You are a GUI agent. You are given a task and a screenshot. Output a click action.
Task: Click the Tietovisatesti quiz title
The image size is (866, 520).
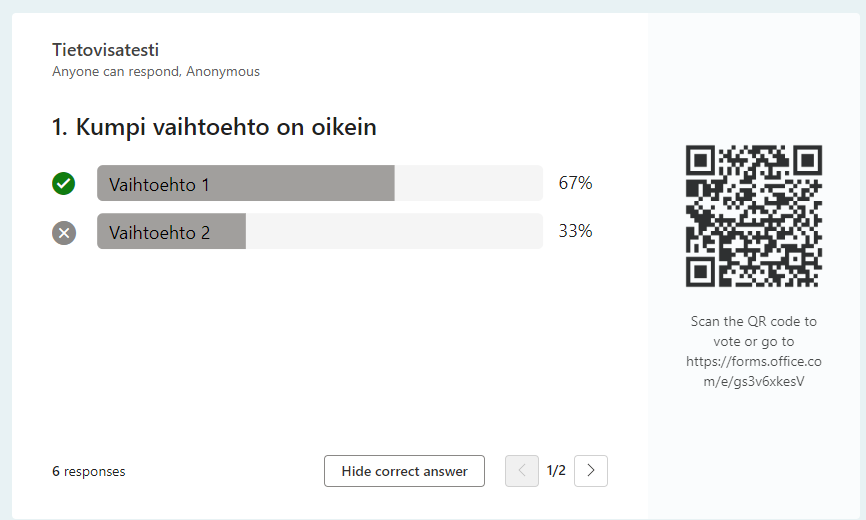[x=105, y=50]
